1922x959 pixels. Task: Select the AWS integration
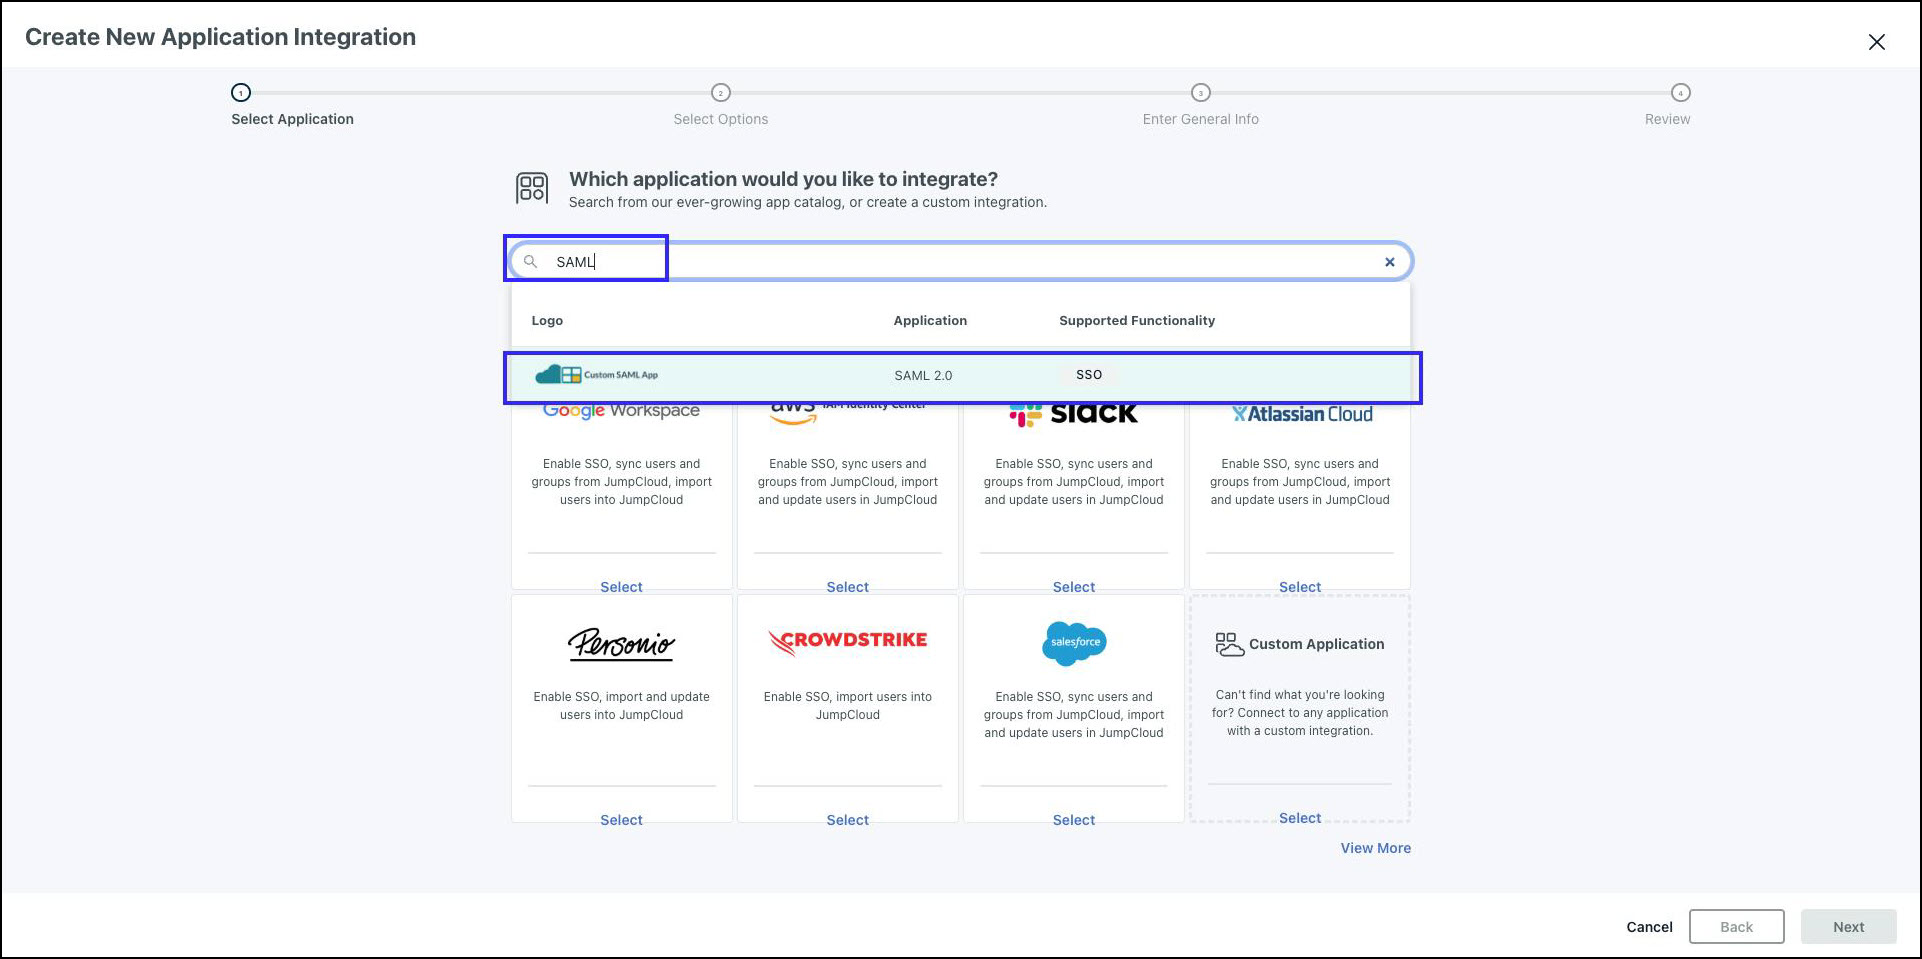coord(848,587)
